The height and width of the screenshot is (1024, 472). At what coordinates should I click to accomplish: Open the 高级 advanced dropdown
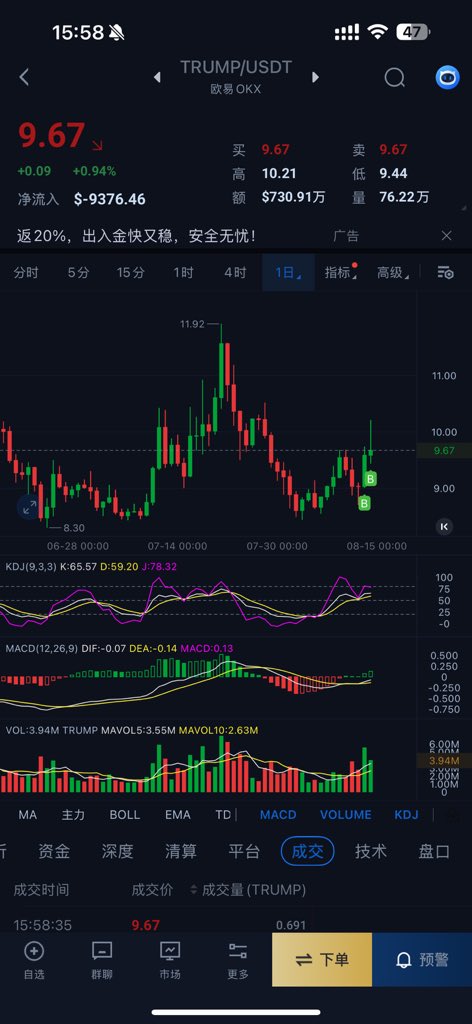(x=393, y=273)
